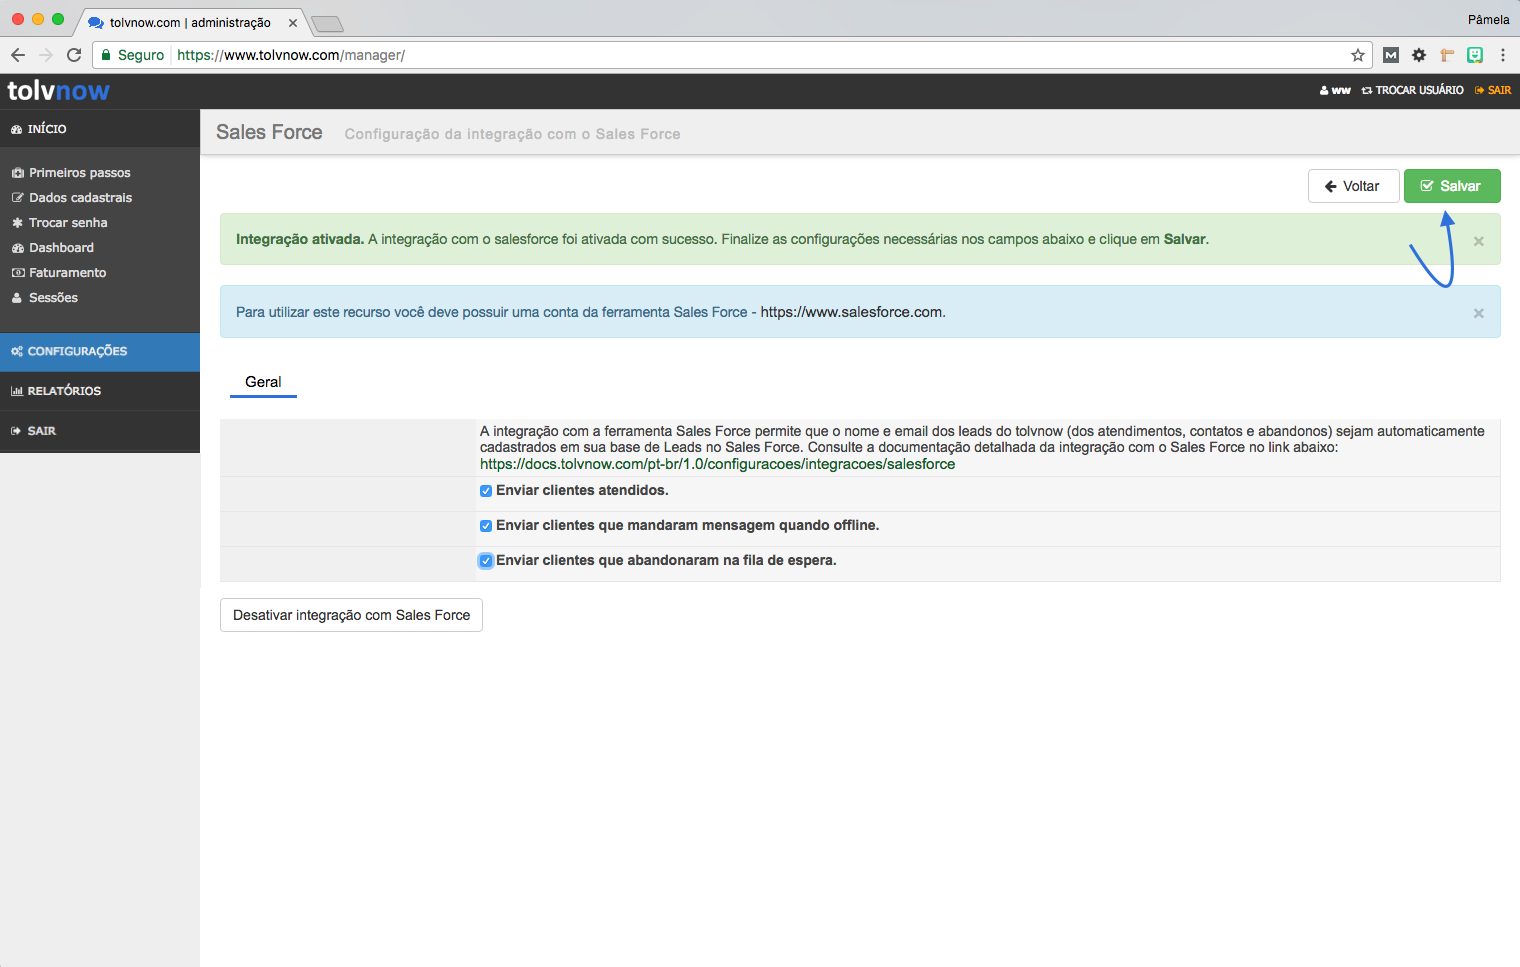This screenshot has height=967, width=1520.
Task: Click the browser forward arrow
Action: (46, 55)
